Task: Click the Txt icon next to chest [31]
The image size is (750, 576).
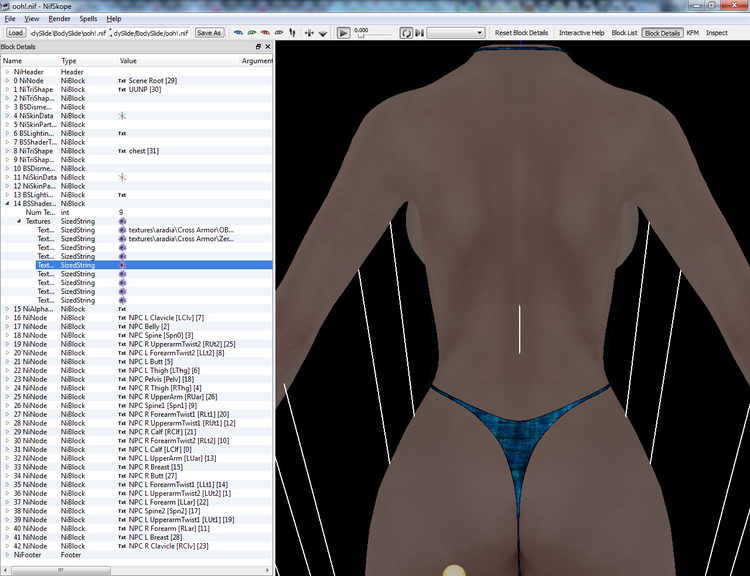Action: (x=122, y=151)
